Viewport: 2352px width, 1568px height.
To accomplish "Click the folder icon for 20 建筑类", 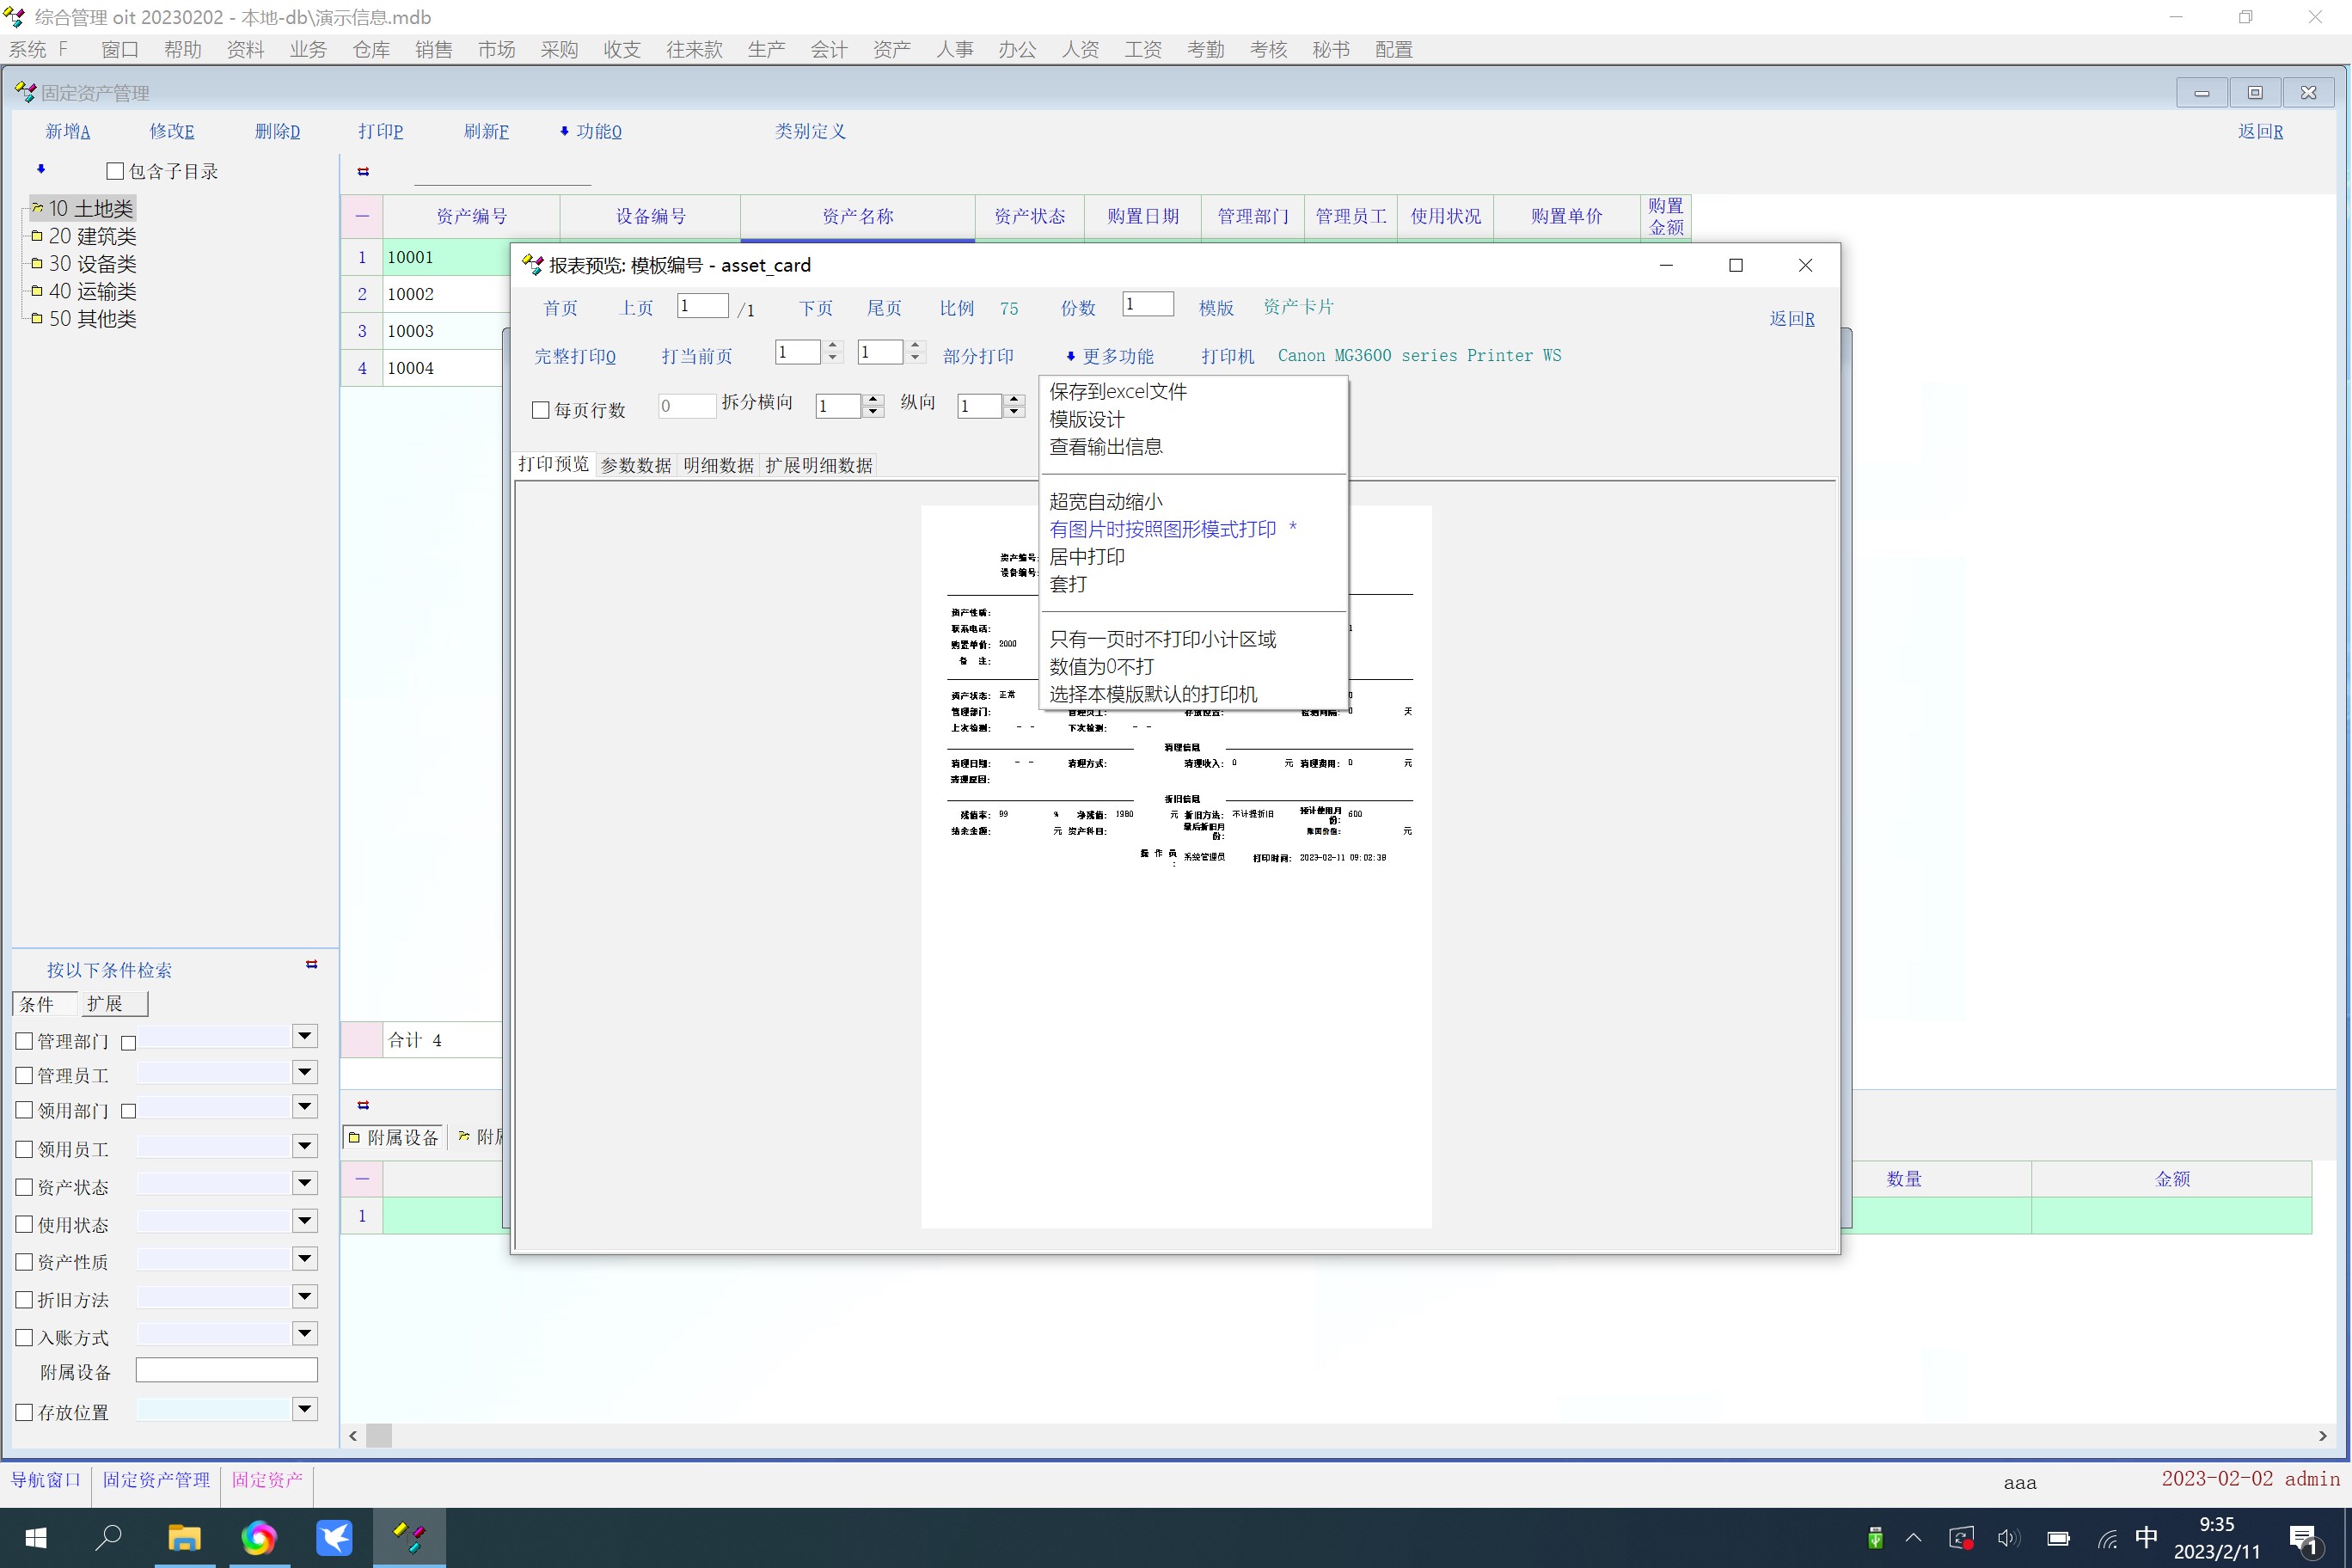I will [x=37, y=236].
